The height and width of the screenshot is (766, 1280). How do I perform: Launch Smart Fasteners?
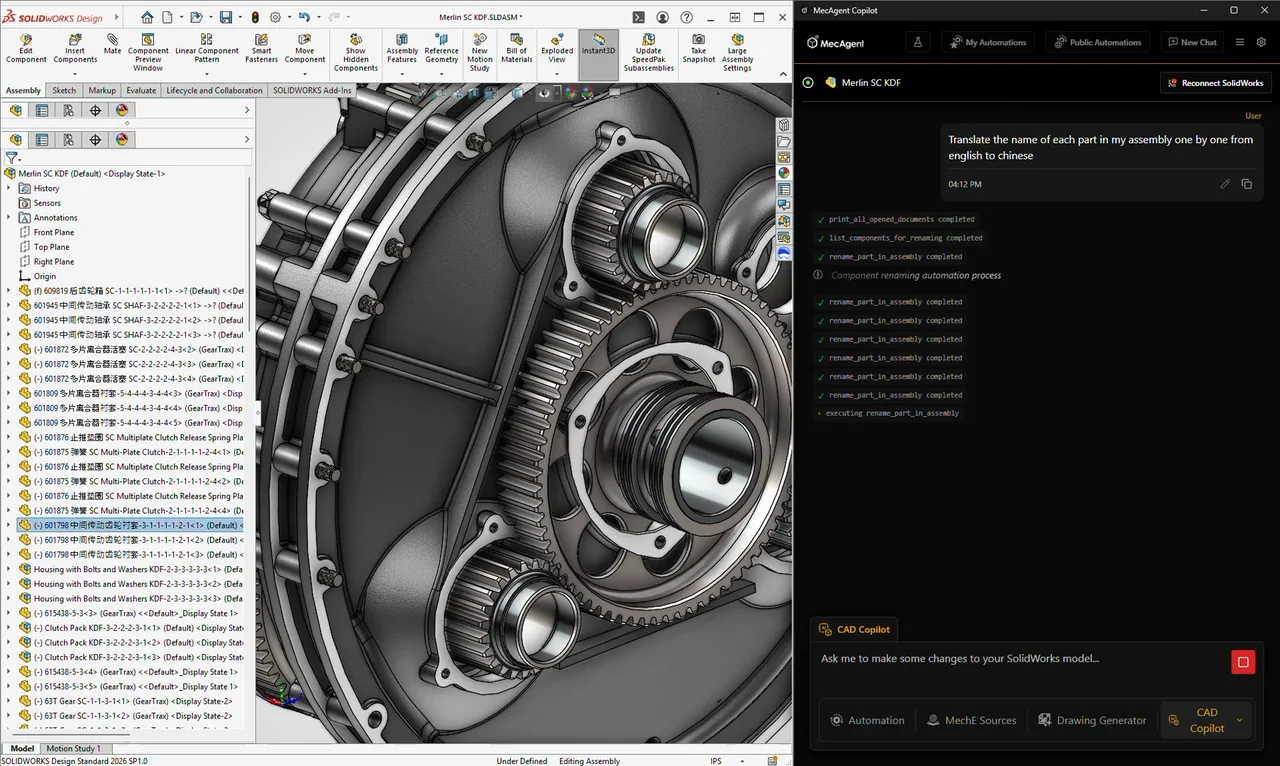point(262,50)
